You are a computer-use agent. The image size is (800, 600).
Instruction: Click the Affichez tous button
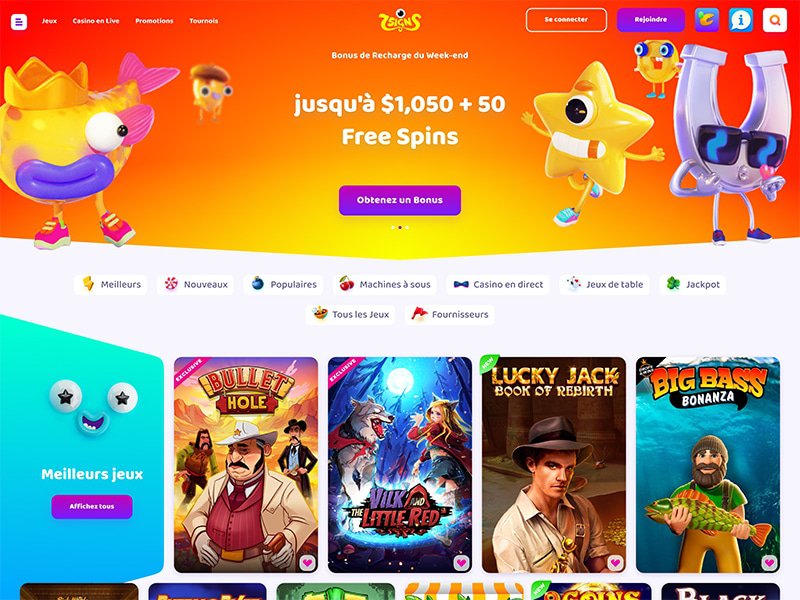point(92,507)
